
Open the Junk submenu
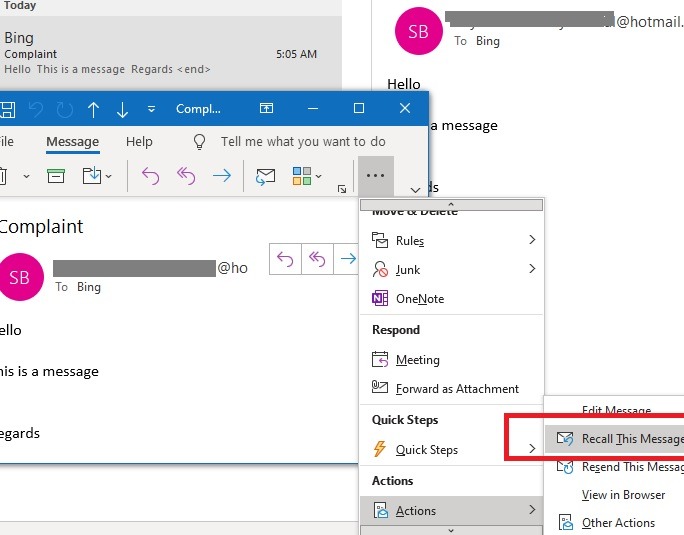[451, 269]
